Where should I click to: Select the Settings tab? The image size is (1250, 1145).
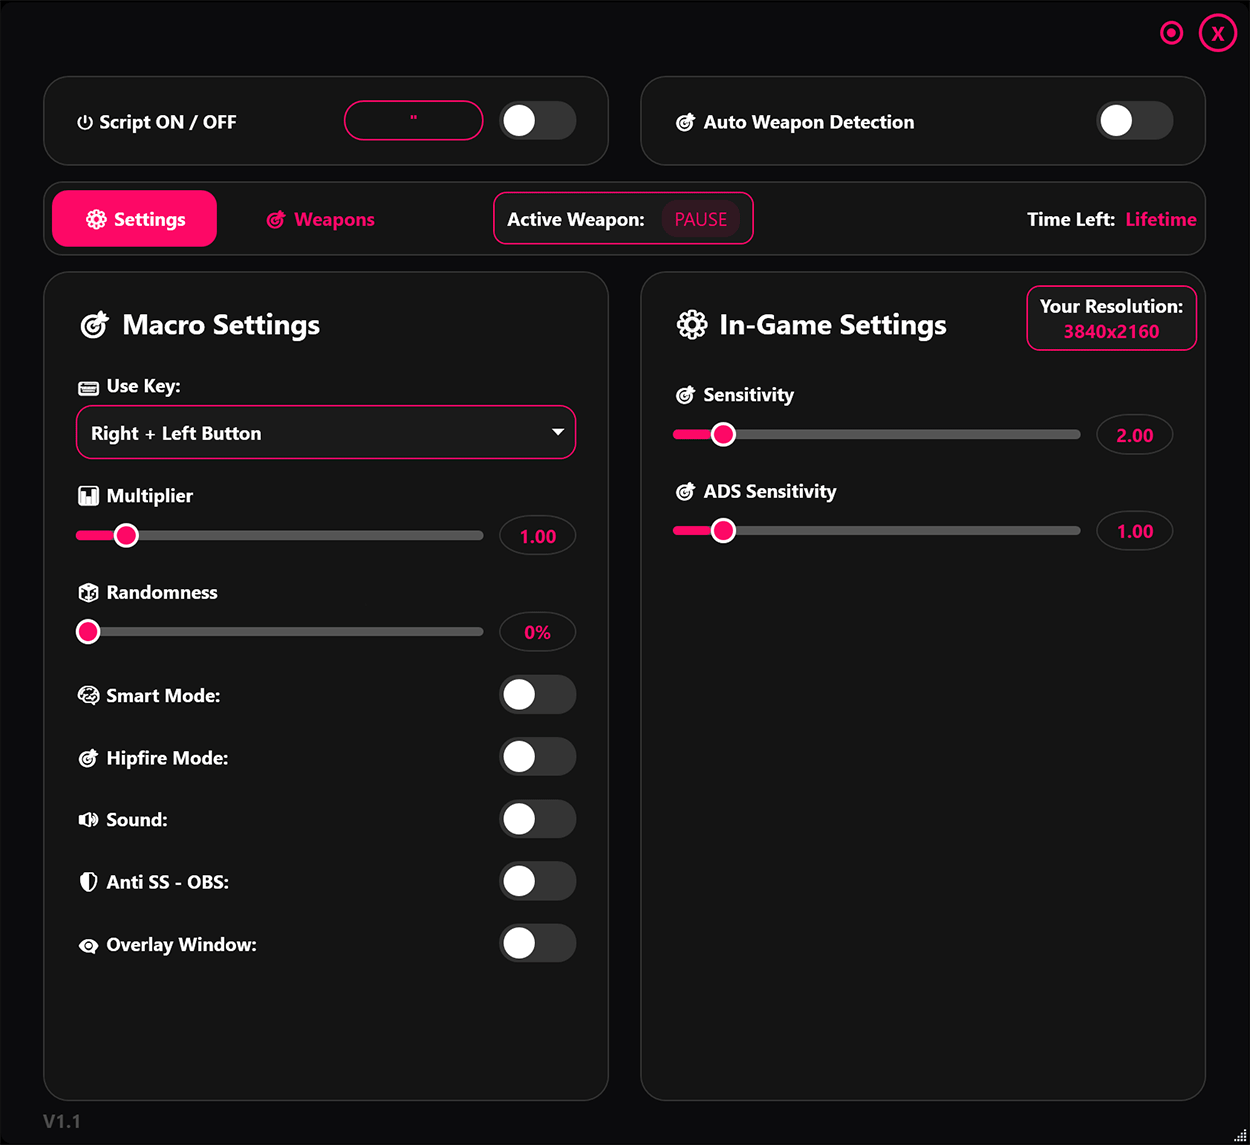click(x=134, y=218)
